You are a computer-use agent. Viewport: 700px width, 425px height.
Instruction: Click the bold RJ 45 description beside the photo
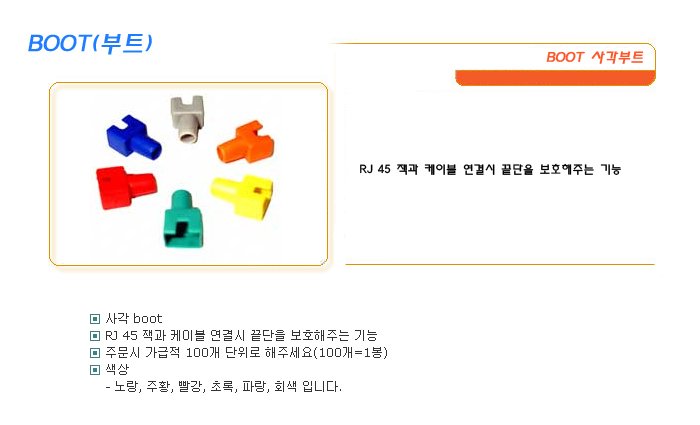tap(490, 169)
